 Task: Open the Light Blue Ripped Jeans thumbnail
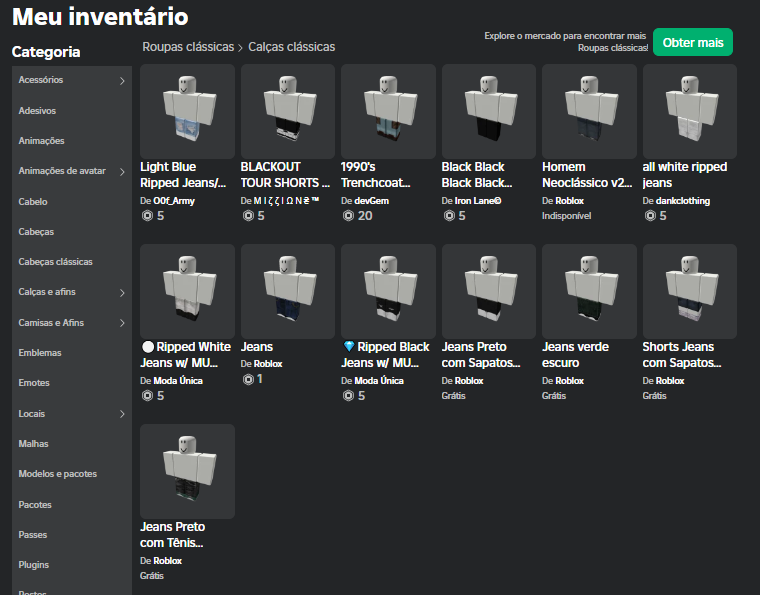187,110
